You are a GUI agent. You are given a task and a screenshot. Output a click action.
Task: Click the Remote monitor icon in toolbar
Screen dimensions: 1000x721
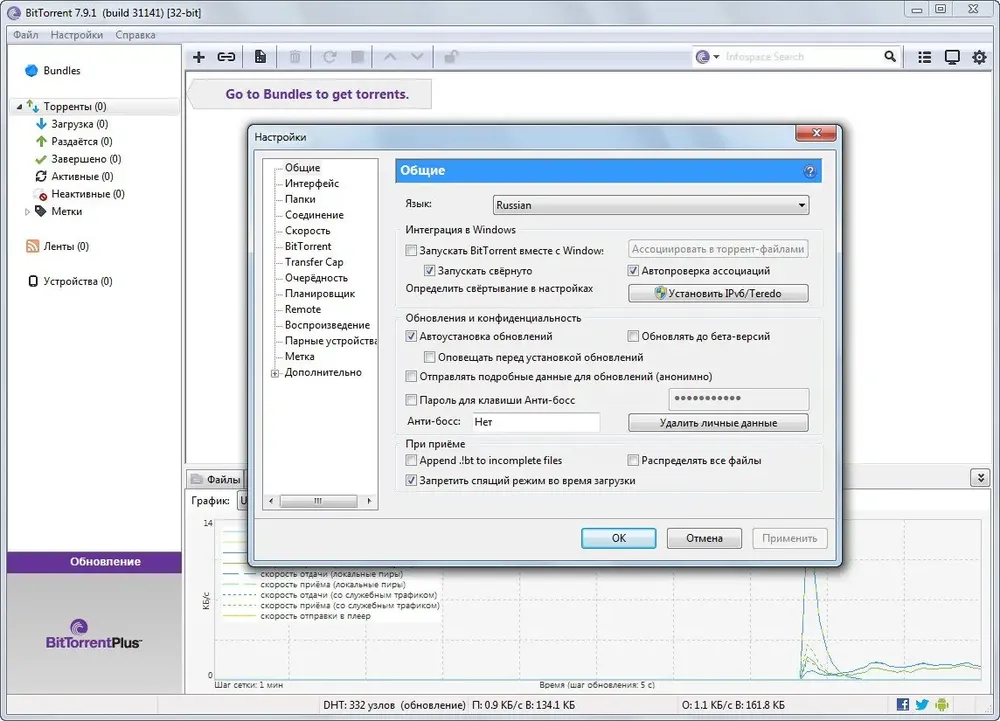(952, 57)
